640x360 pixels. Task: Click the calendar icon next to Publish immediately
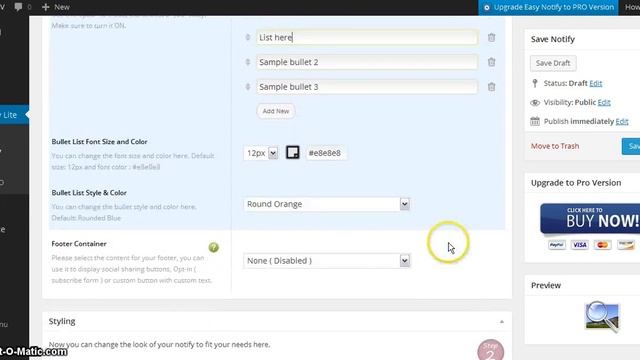pos(535,121)
